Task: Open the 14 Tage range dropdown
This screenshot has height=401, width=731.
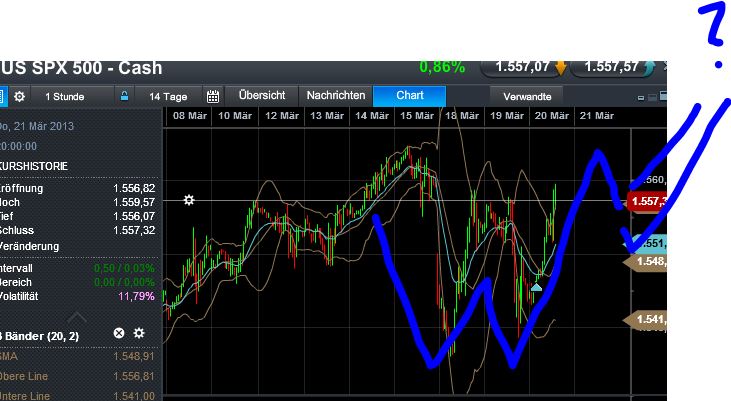Action: pos(168,97)
